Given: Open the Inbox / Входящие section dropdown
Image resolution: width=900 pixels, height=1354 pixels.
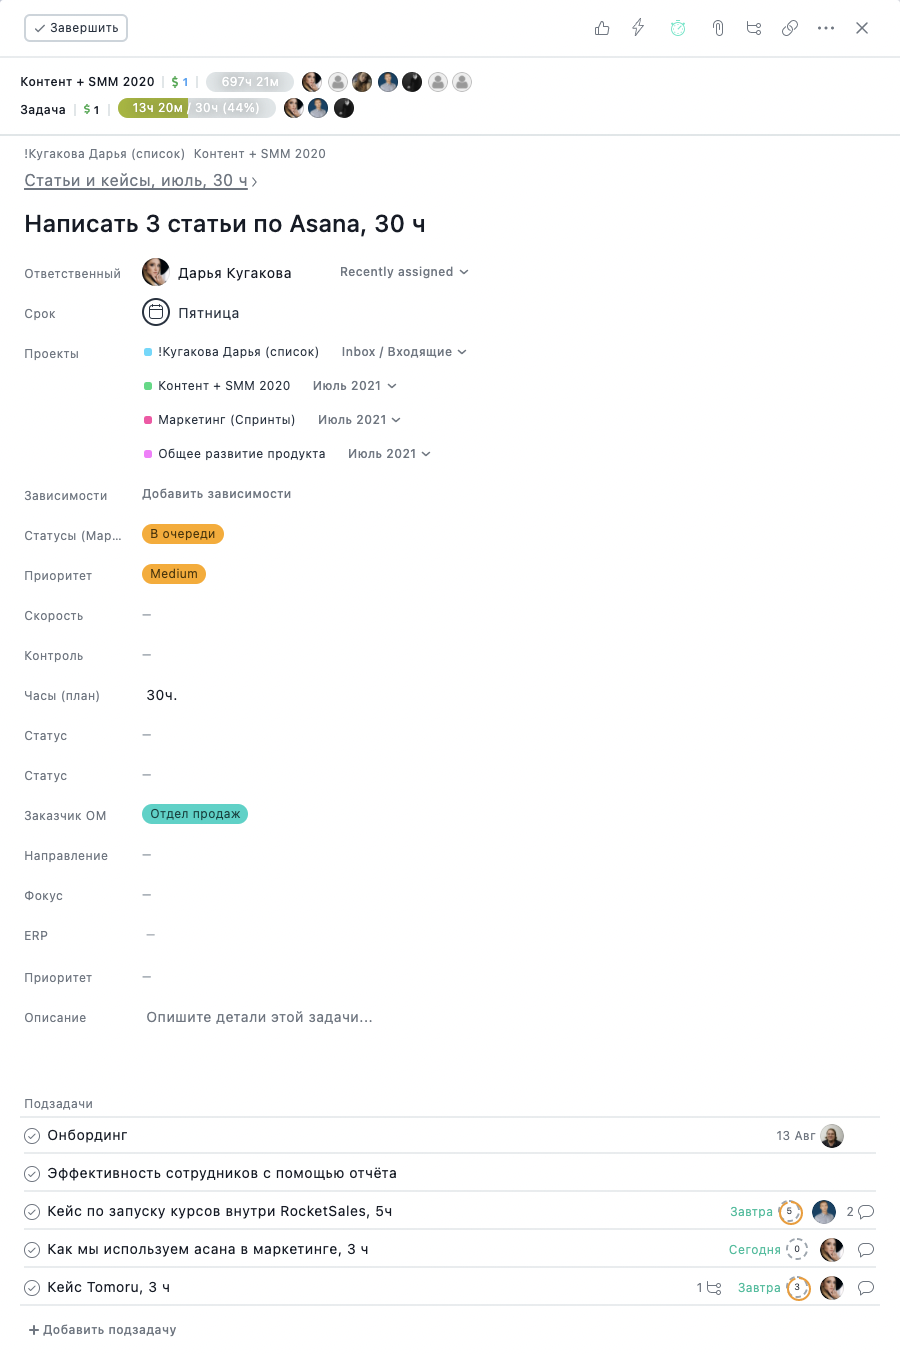Looking at the screenshot, I should [x=404, y=352].
